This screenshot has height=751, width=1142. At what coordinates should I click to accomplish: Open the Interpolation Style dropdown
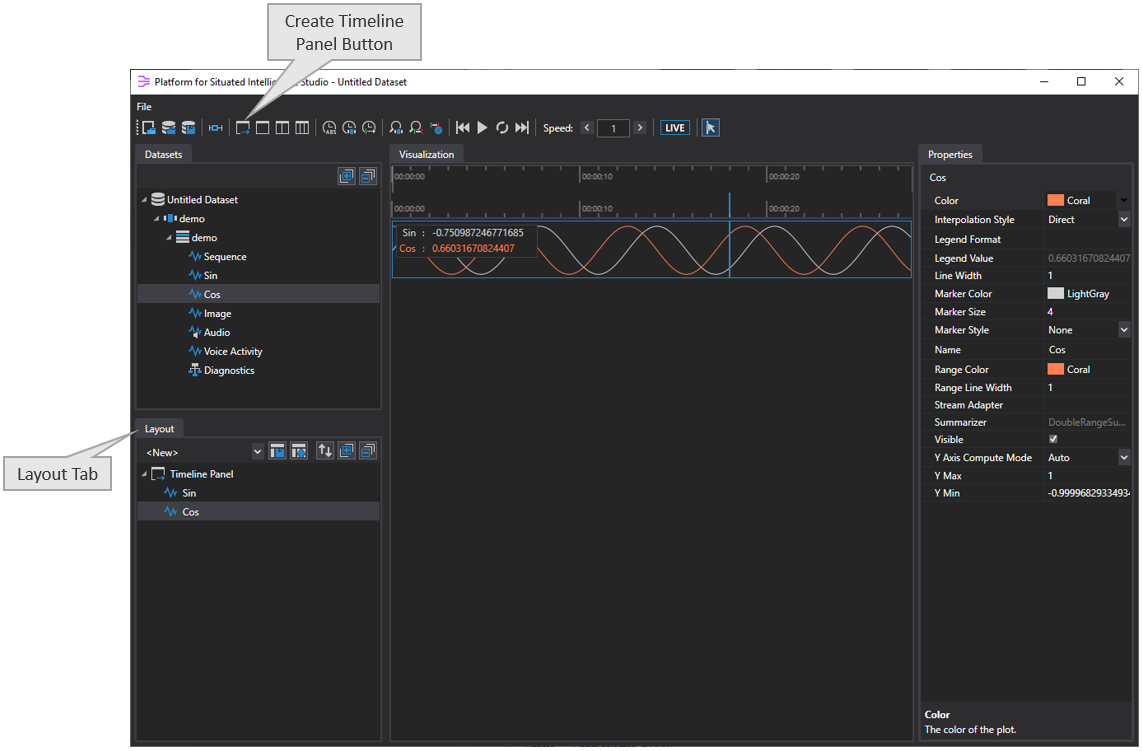pyautogui.click(x=1125, y=219)
